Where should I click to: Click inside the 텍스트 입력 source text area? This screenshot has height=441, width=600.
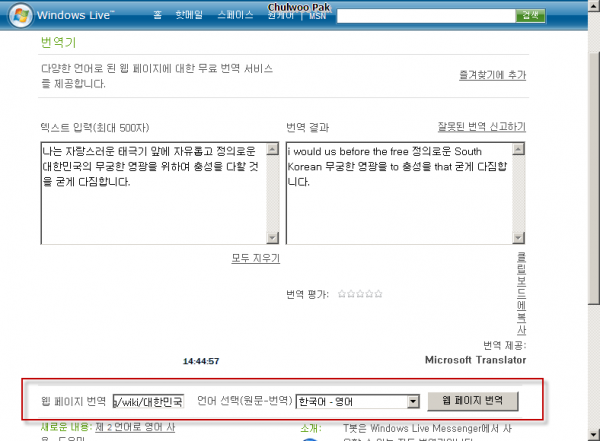pyautogui.click(x=154, y=193)
